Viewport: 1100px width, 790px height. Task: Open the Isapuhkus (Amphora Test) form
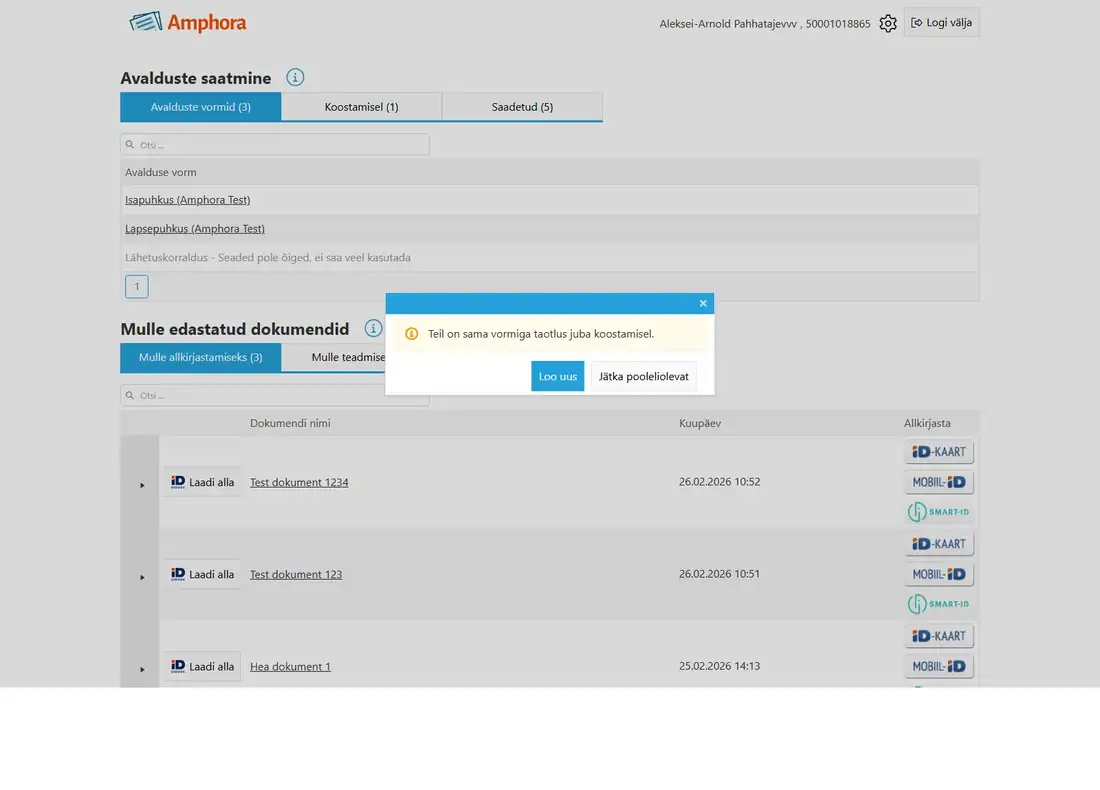pyautogui.click(x=187, y=200)
